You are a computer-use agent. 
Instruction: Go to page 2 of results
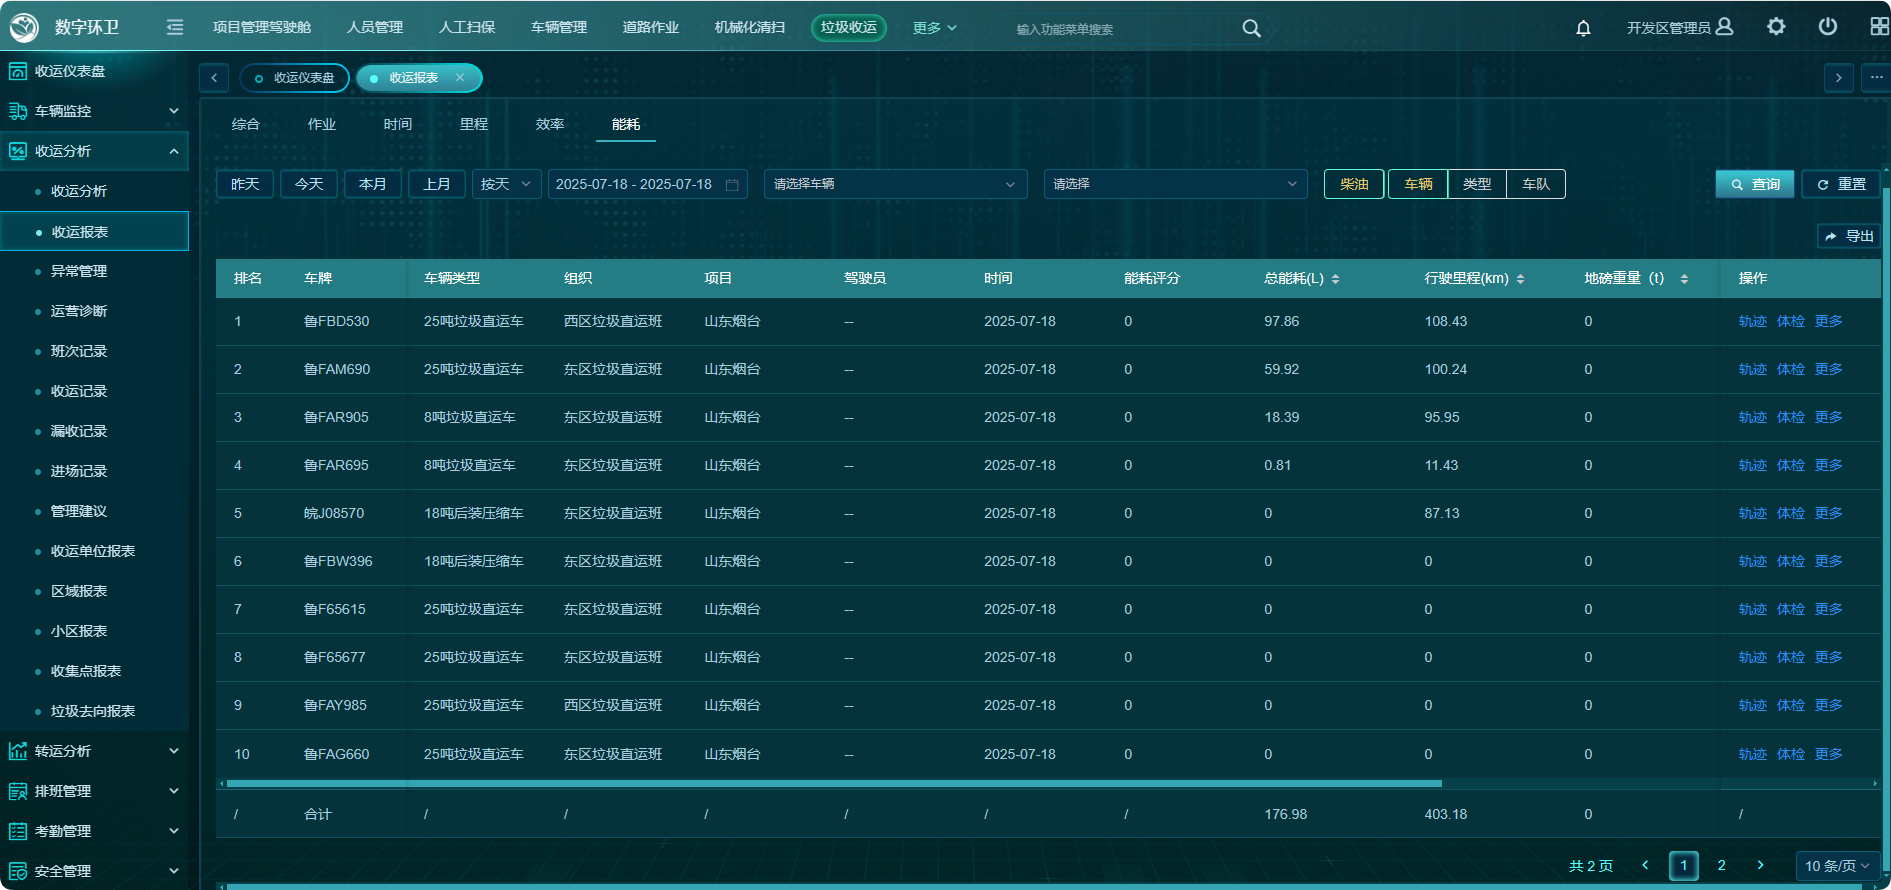(x=1721, y=865)
